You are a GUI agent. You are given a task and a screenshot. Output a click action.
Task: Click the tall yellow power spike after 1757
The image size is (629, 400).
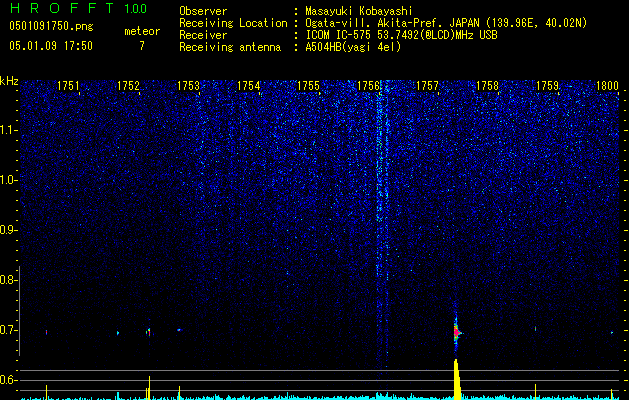point(457,379)
